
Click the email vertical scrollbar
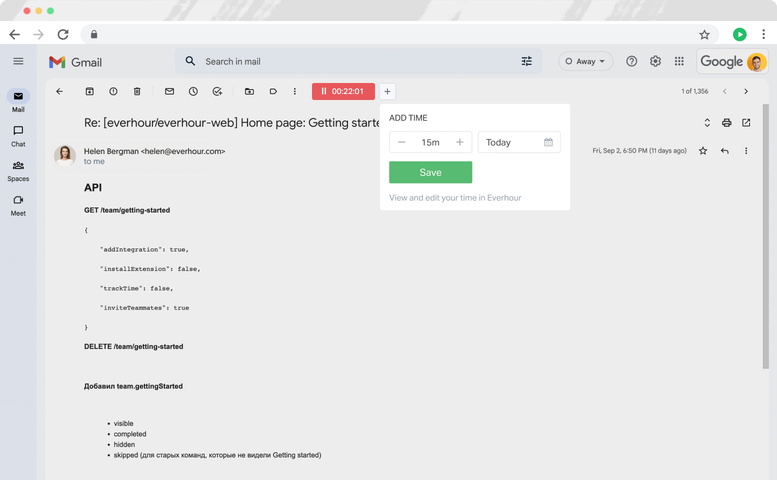click(766, 236)
